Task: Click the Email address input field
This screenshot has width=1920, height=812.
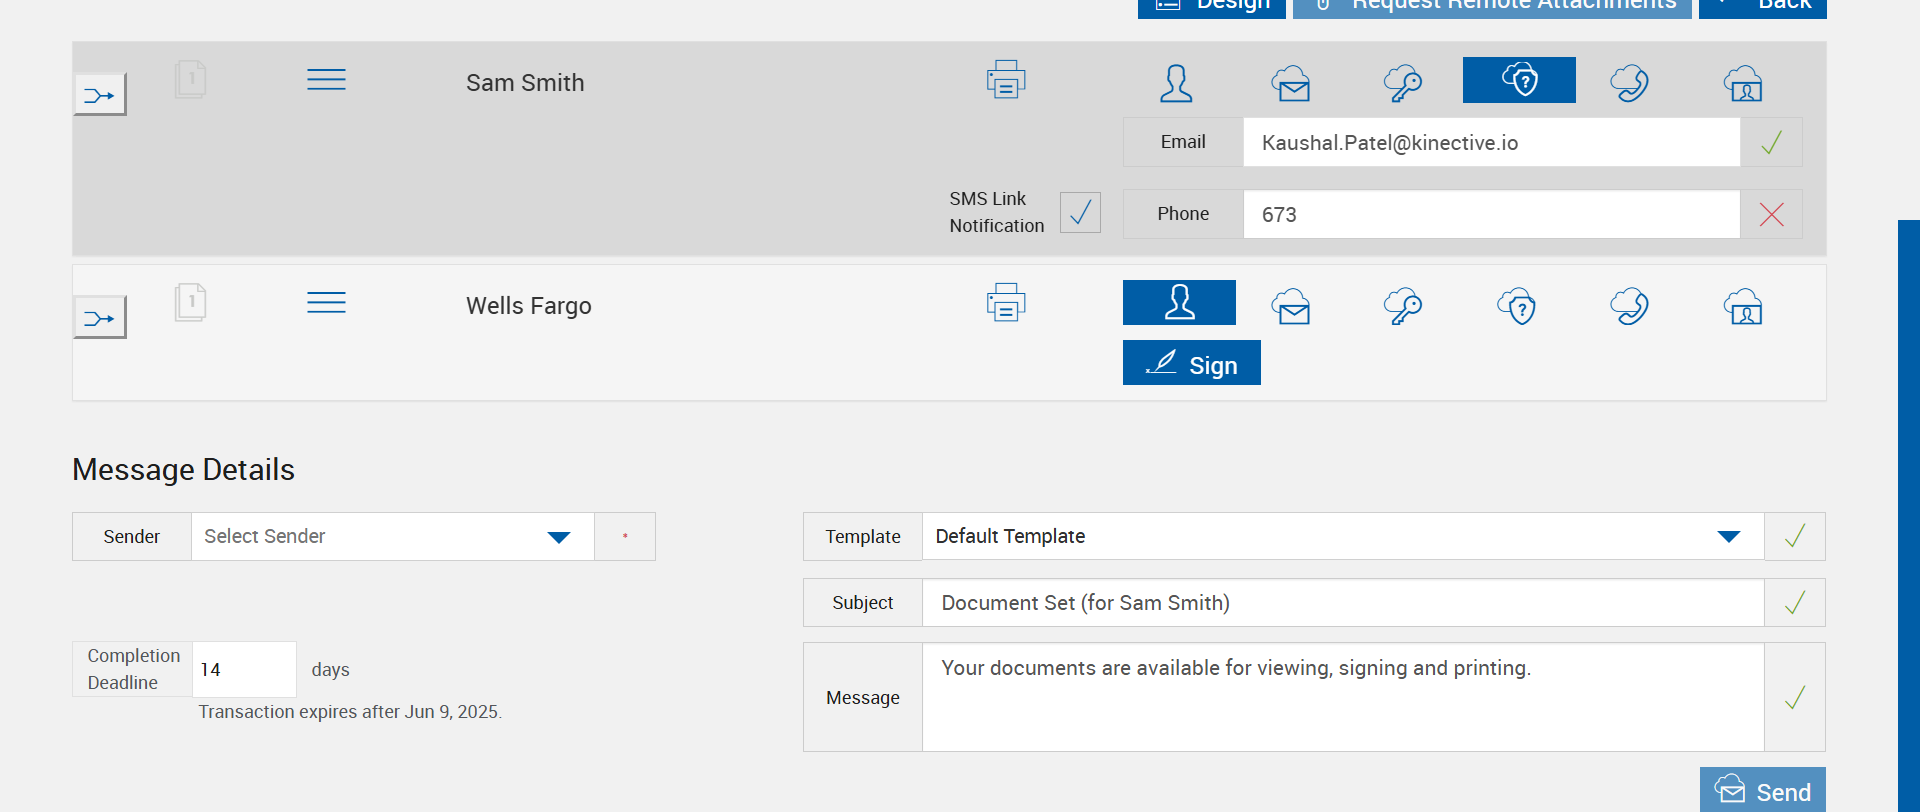Action: pyautogui.click(x=1490, y=143)
